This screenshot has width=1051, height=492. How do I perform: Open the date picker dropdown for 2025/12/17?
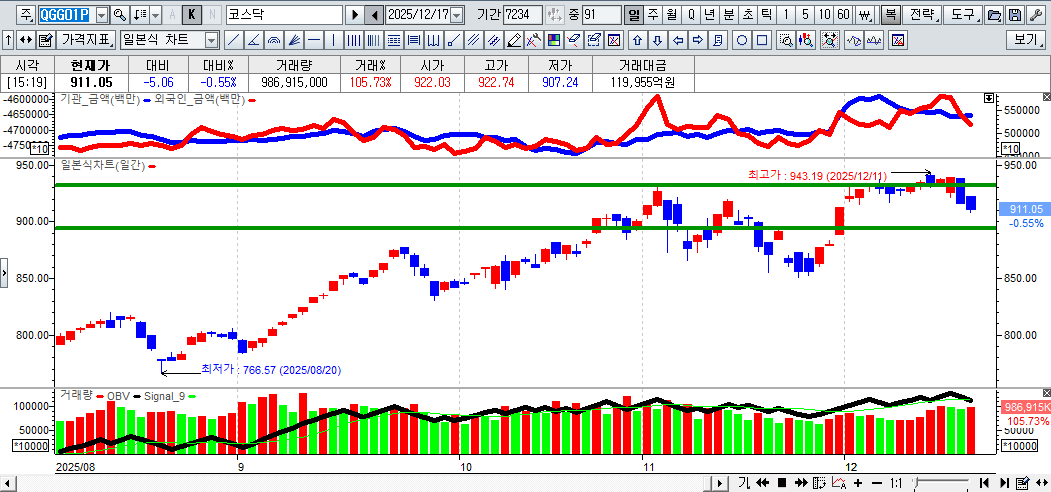point(457,15)
